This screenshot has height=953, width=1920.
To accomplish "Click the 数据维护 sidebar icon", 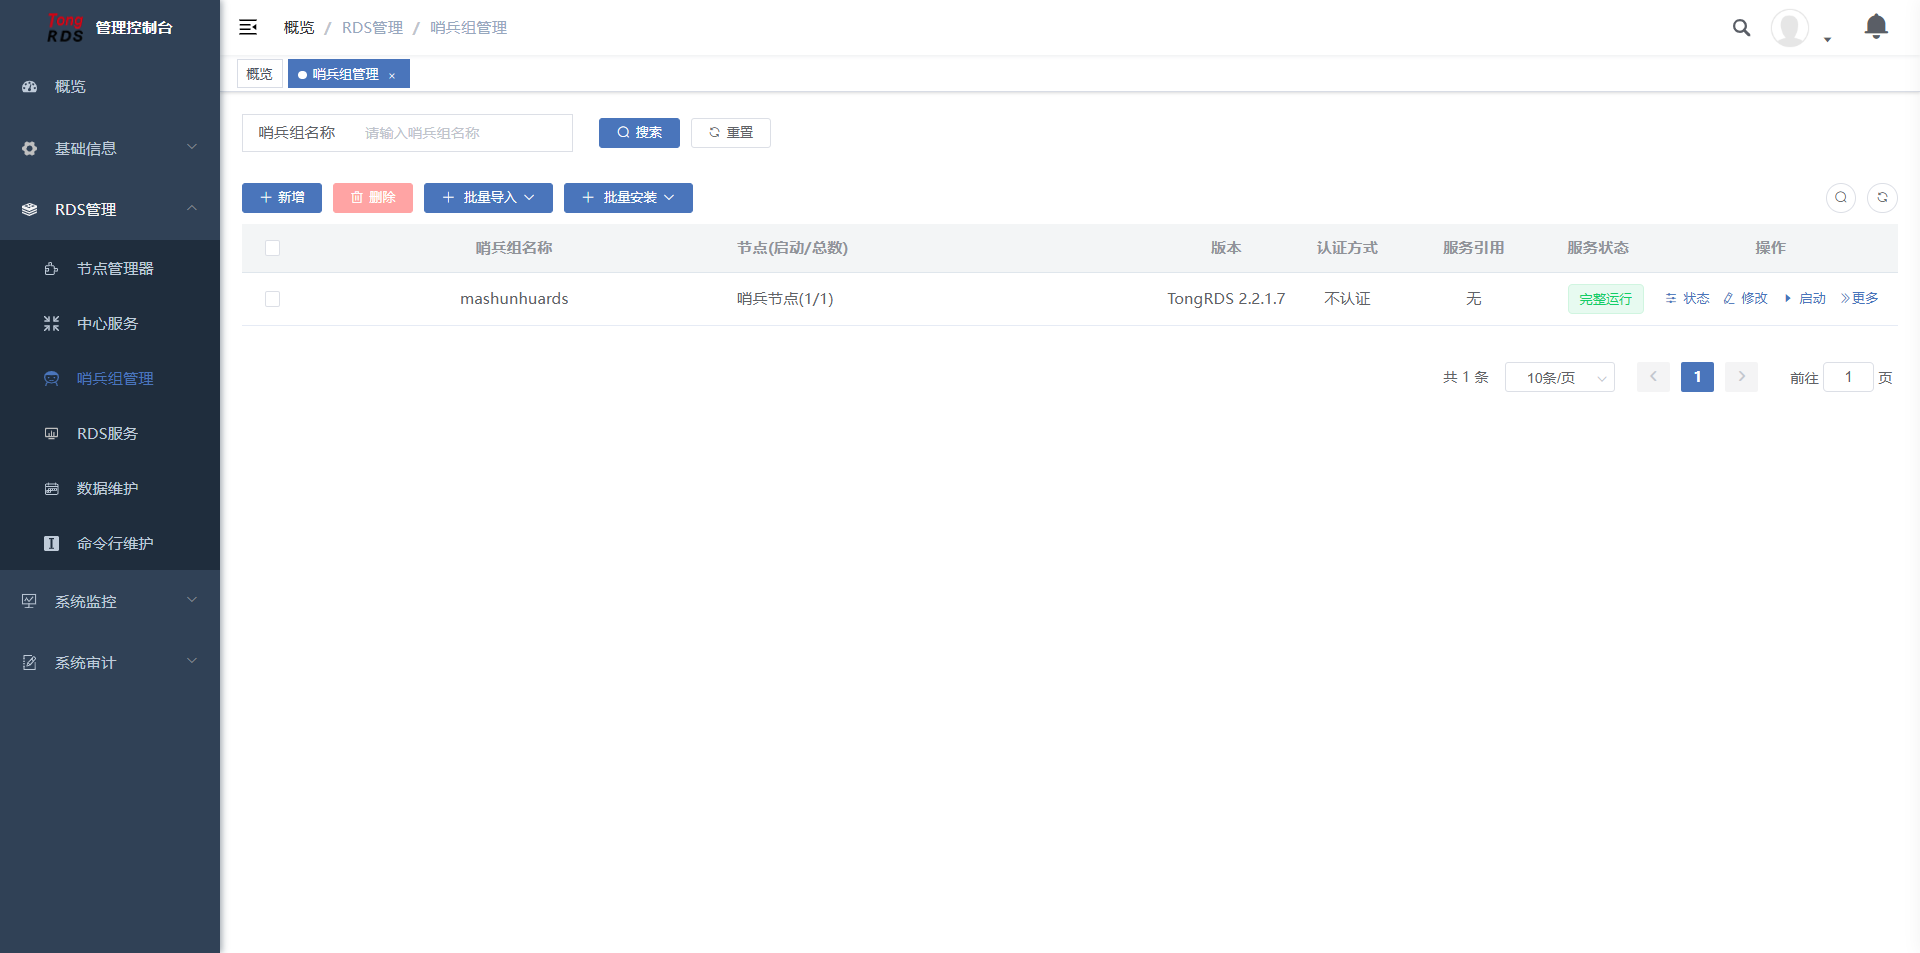I will tap(51, 489).
